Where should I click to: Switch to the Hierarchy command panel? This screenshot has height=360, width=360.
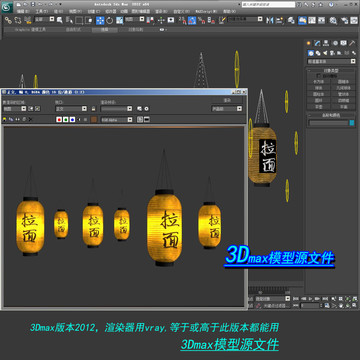[x=326, y=43]
